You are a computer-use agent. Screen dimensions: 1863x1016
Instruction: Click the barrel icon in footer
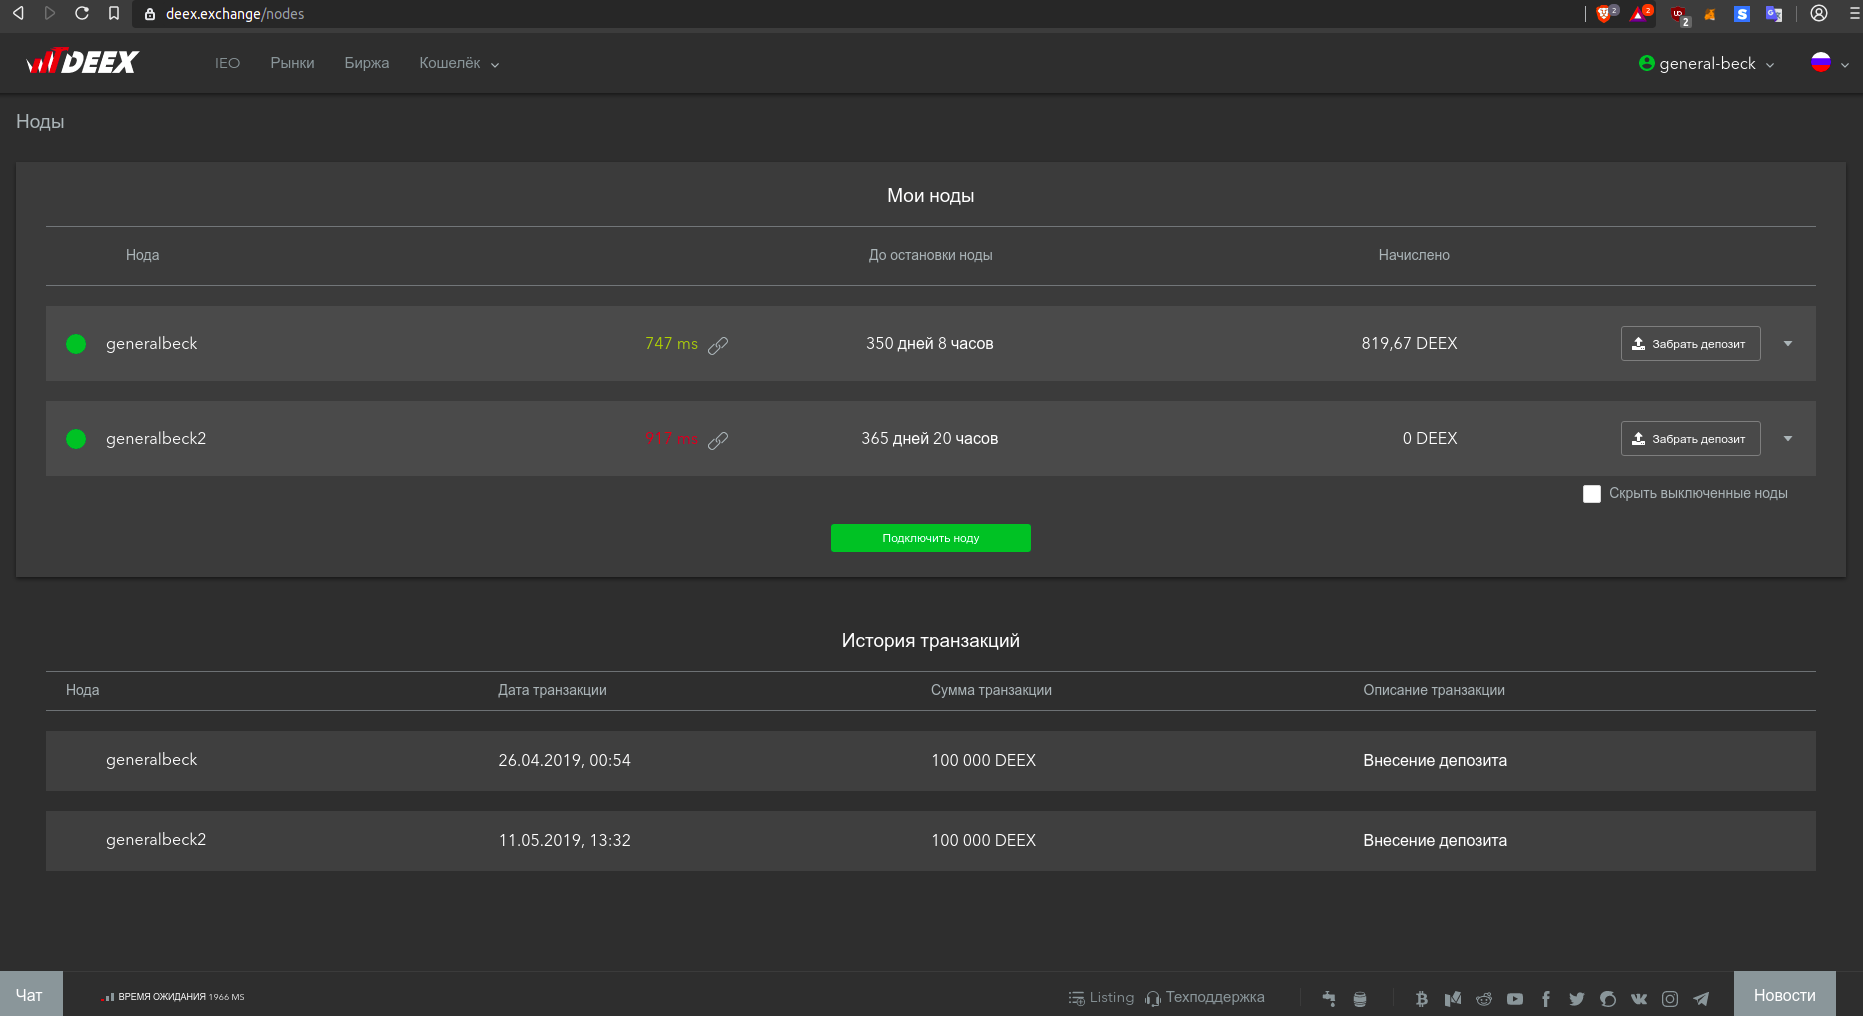click(x=1360, y=998)
